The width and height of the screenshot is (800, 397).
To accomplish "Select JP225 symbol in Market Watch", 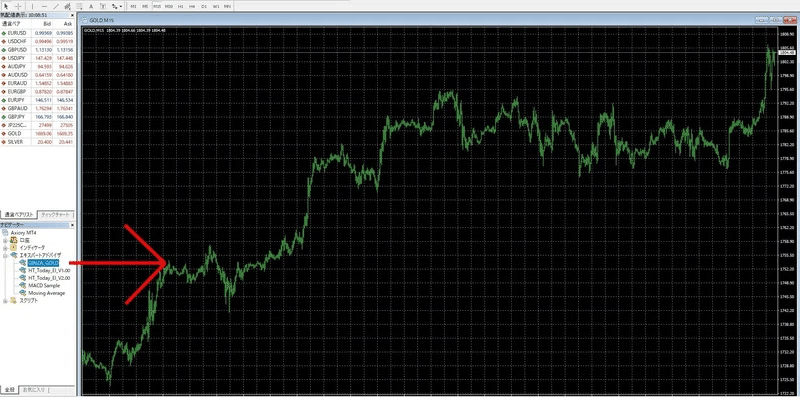I will point(37,125).
